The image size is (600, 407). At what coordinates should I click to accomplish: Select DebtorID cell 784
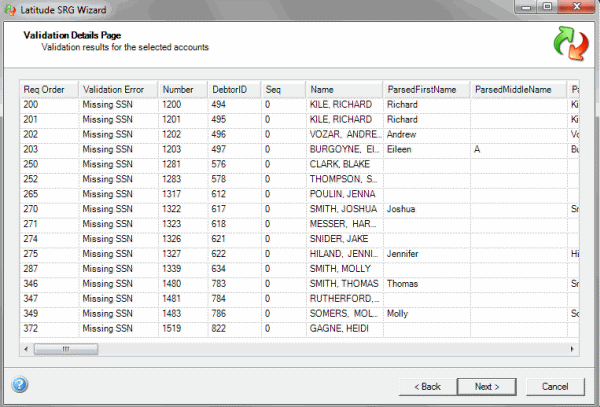pos(235,299)
